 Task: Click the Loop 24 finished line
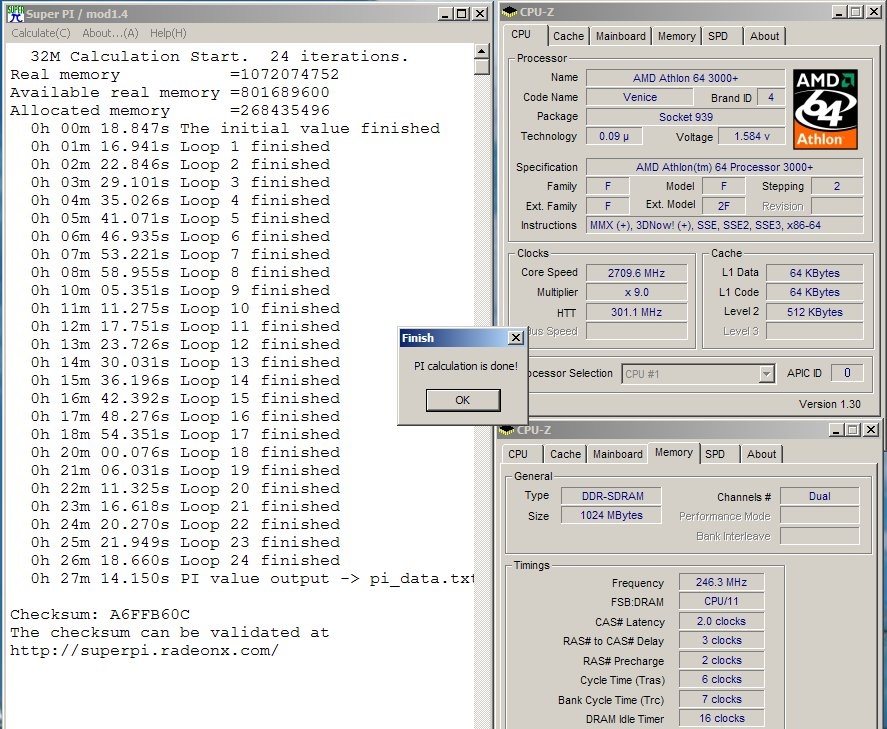click(x=186, y=560)
